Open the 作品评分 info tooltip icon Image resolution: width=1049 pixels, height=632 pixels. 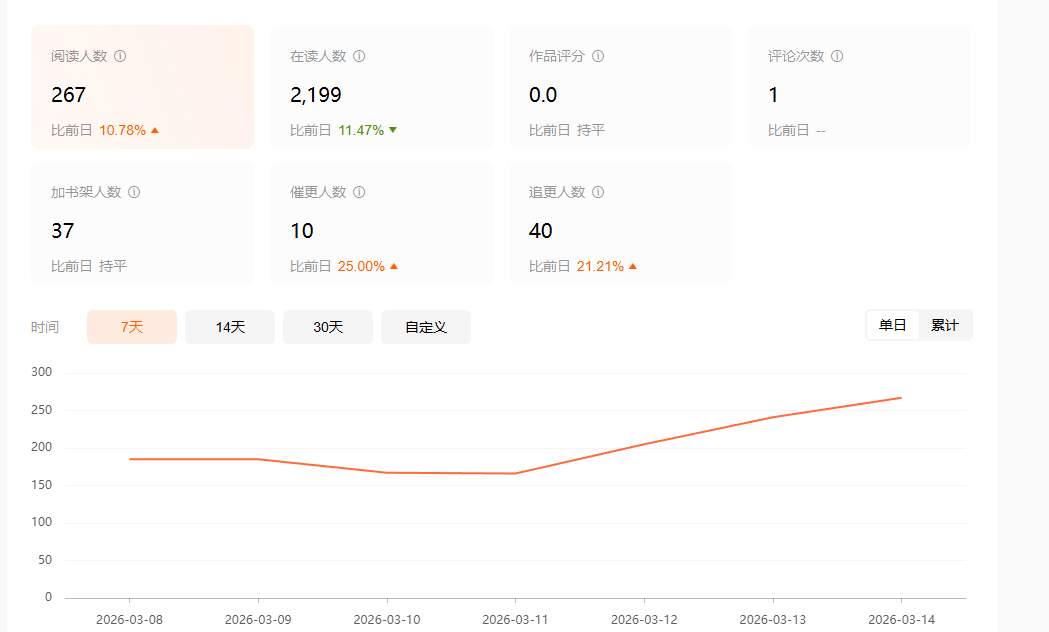click(598, 56)
